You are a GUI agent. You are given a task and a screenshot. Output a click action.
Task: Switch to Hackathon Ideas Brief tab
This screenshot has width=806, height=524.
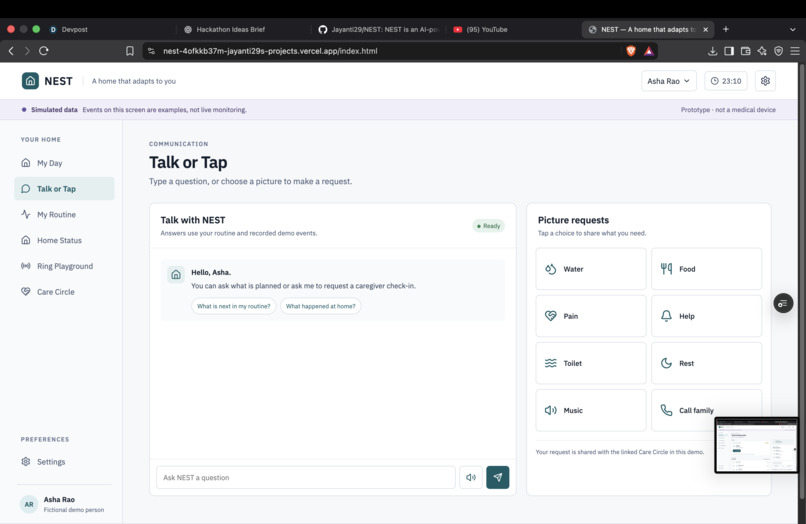point(242,29)
